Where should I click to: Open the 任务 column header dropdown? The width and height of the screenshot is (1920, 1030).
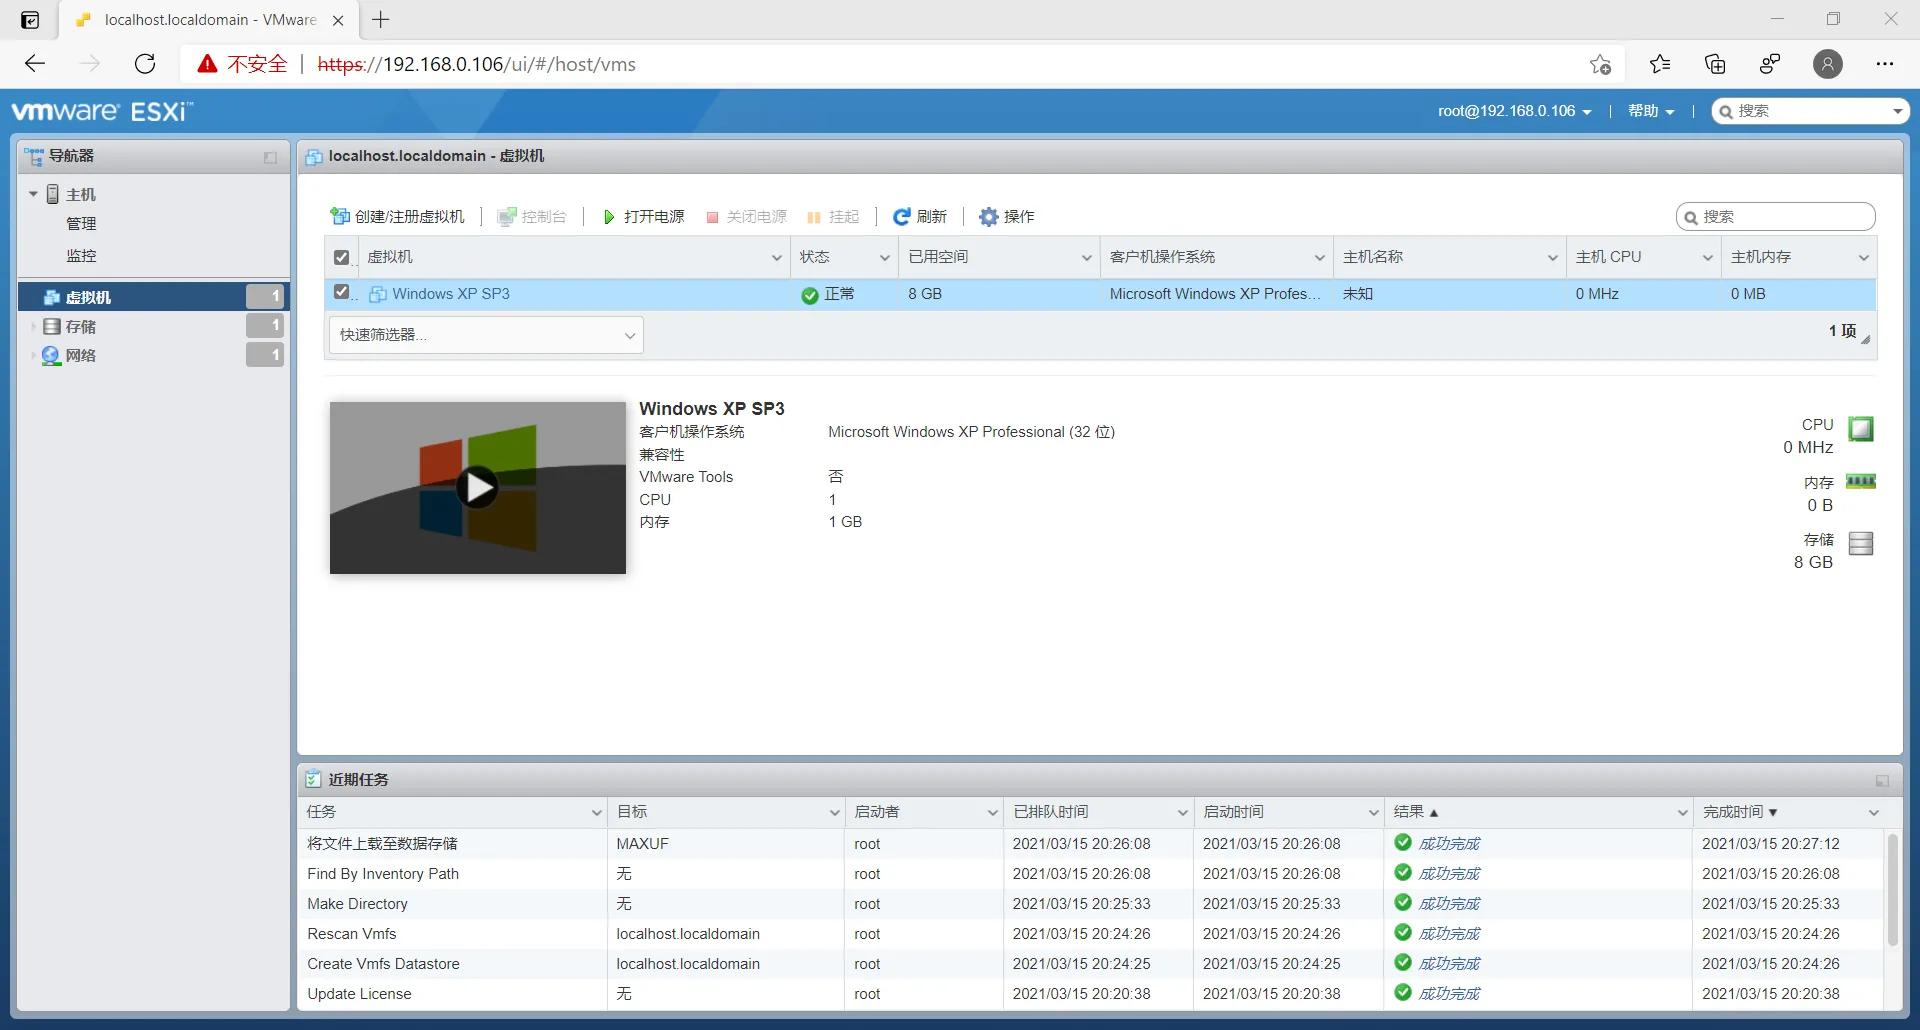(x=596, y=813)
